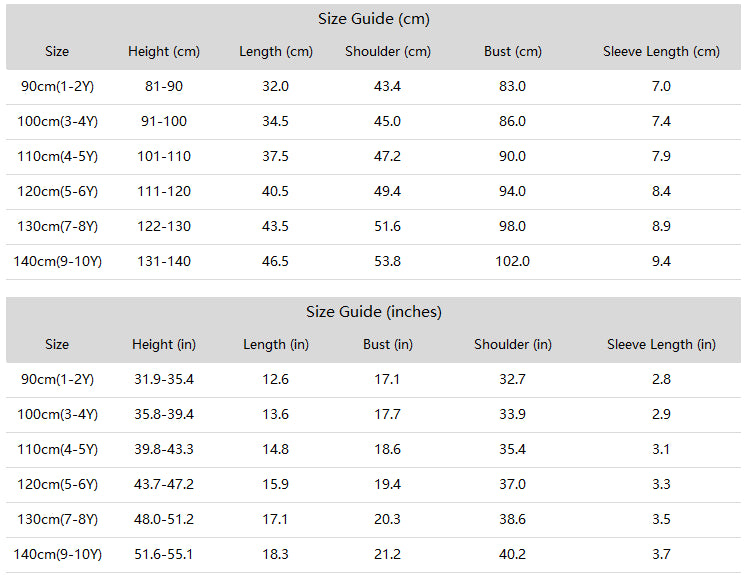Click the Bust (cm) column header

(x=513, y=51)
